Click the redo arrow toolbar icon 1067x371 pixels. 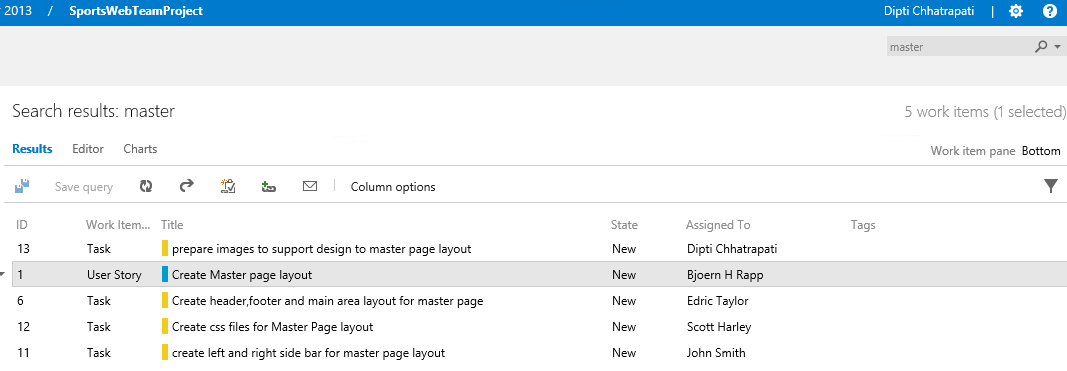click(186, 185)
